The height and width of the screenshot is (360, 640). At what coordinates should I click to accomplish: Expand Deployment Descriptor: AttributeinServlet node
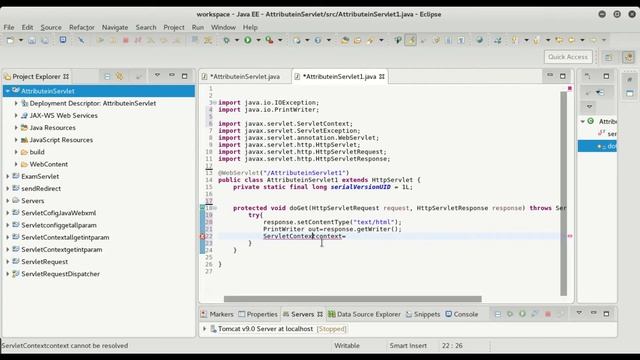click(16, 103)
